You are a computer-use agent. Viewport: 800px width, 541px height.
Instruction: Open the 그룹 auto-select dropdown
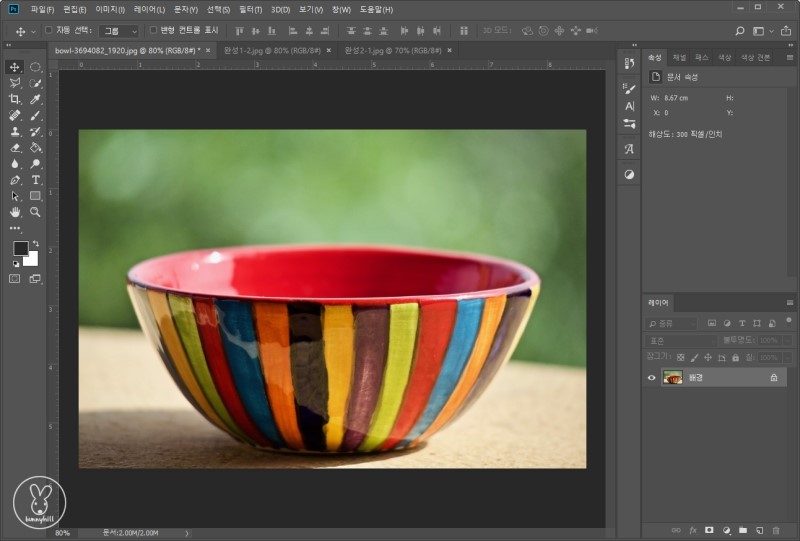click(121, 31)
